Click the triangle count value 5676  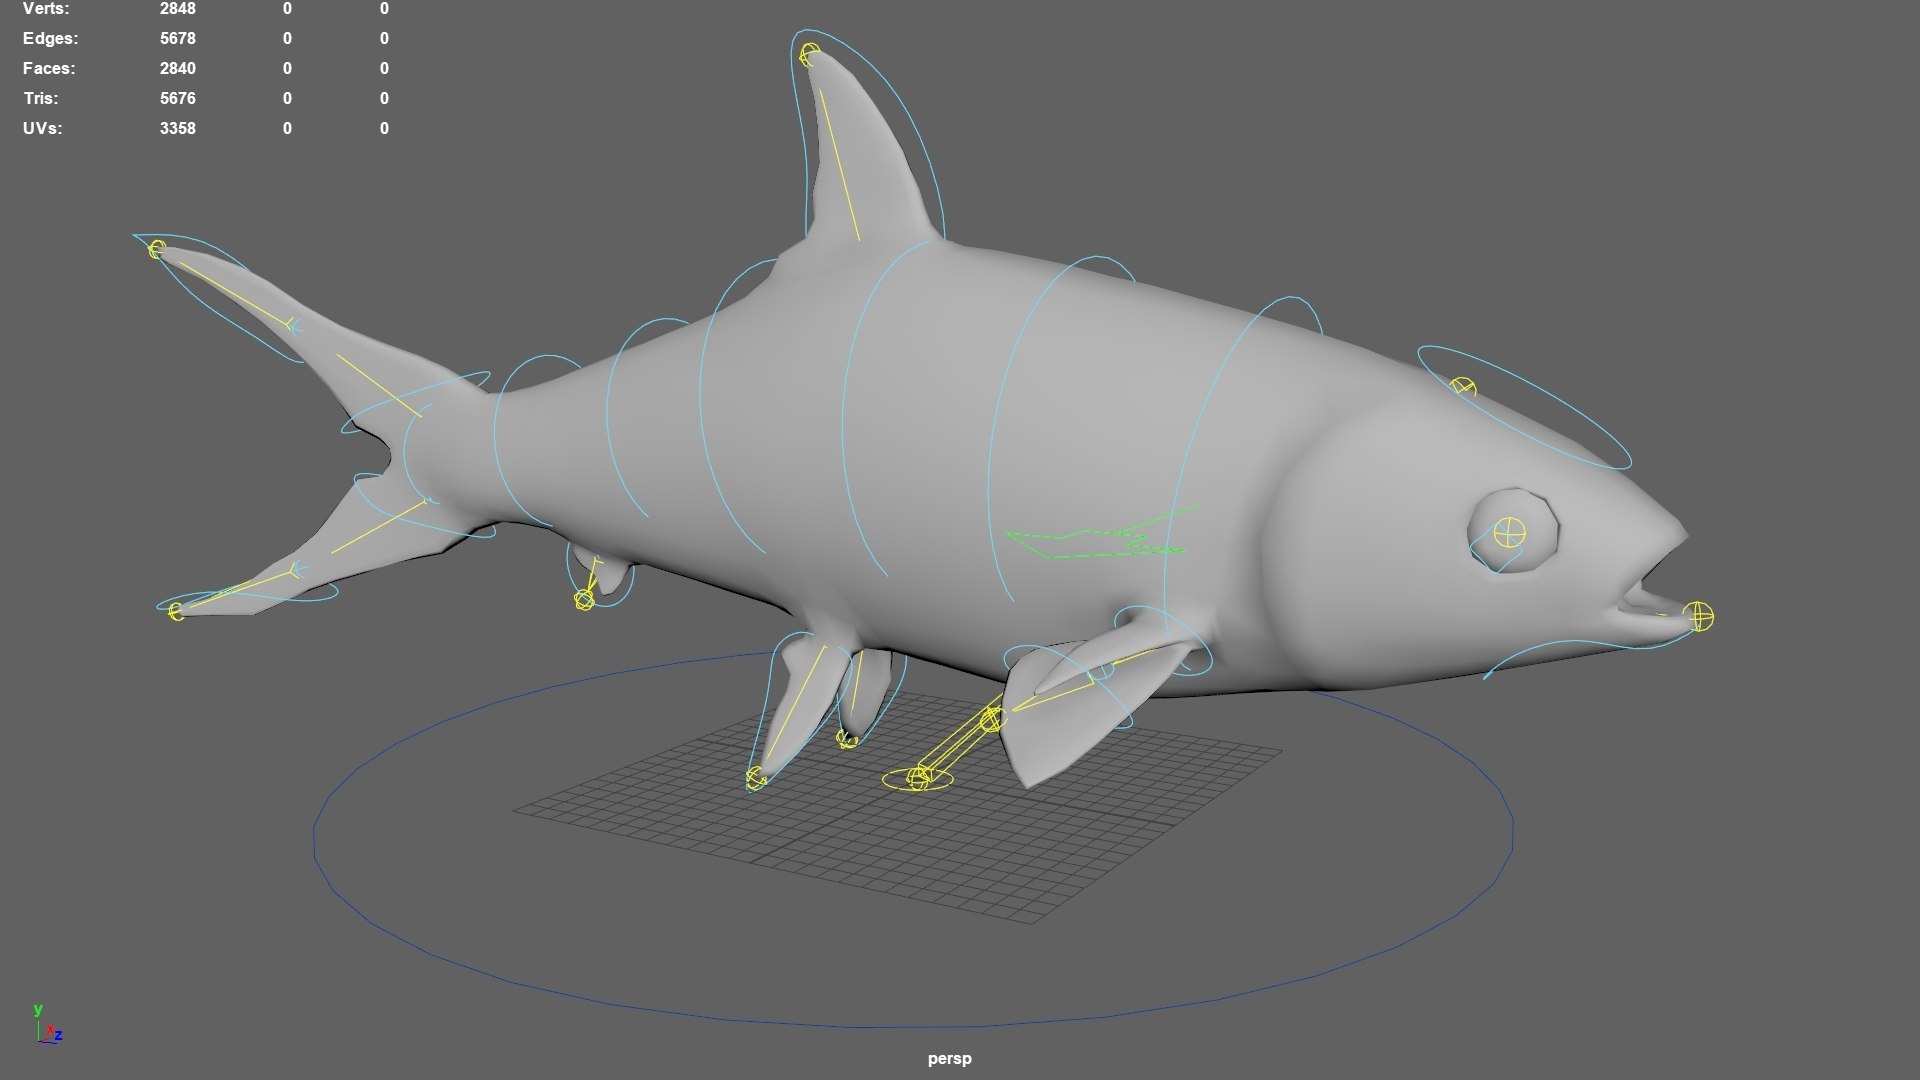(x=178, y=98)
